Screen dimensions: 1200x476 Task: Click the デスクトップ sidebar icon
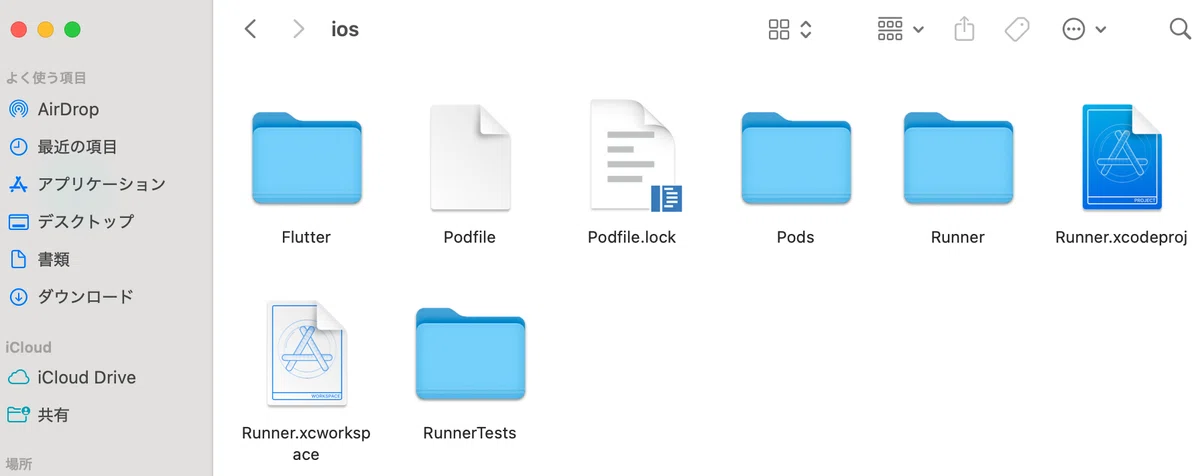[18, 221]
